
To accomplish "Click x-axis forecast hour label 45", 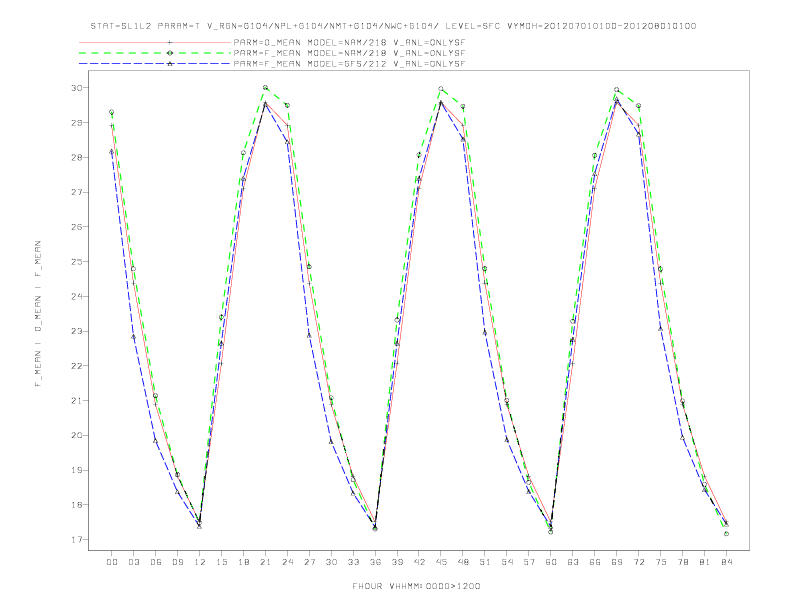I will click(x=441, y=562).
